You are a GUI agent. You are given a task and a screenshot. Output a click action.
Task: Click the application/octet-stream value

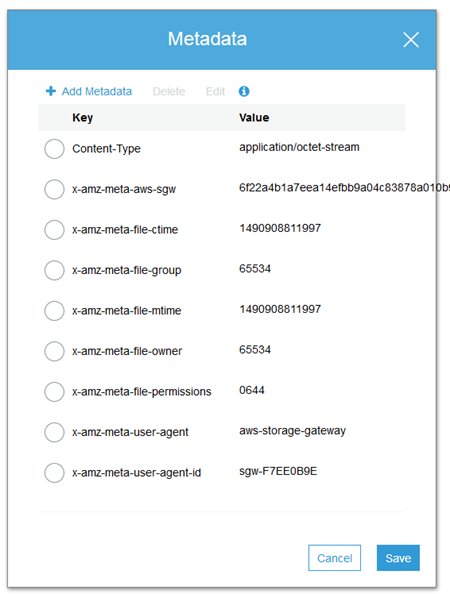click(299, 147)
